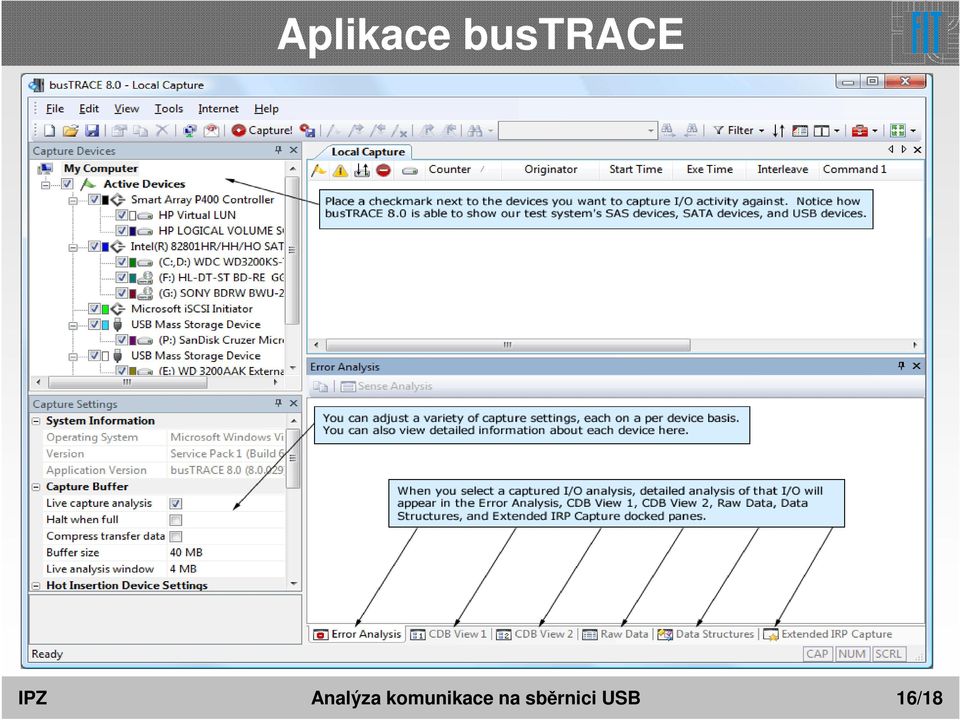Enable Halt when full checkbox

[x=176, y=520]
